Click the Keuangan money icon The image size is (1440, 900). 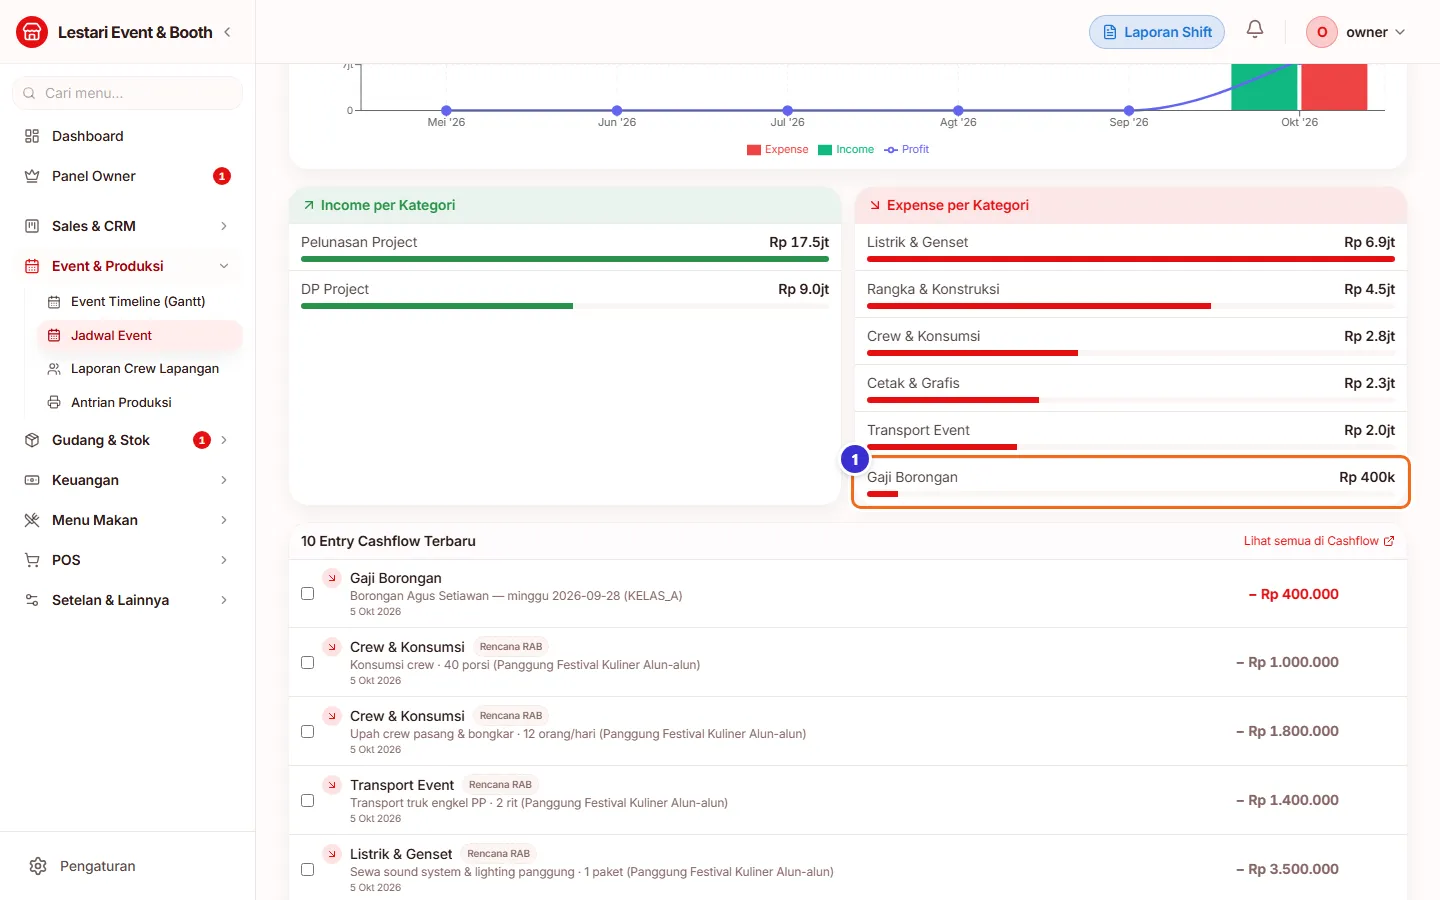click(32, 480)
